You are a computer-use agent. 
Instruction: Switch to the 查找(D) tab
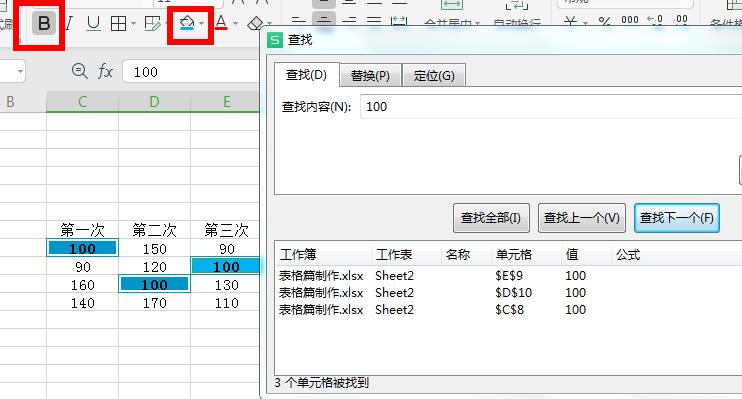coord(306,75)
